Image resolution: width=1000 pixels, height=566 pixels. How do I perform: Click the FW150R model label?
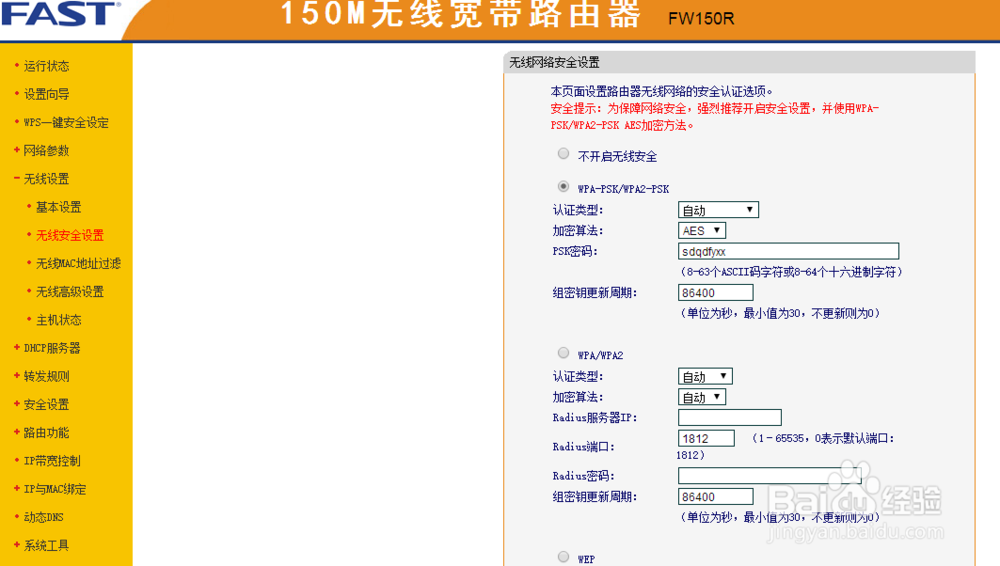701,19
